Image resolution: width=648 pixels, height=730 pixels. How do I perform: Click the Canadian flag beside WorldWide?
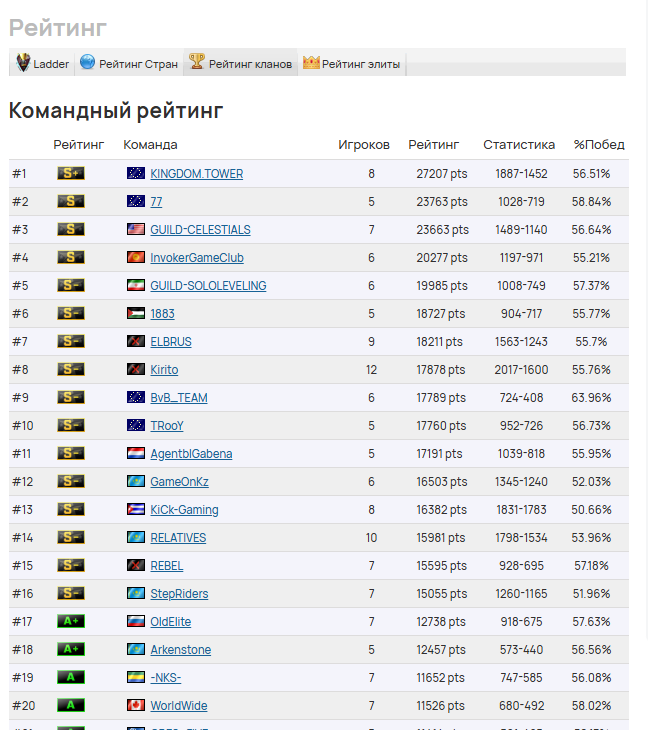136,705
